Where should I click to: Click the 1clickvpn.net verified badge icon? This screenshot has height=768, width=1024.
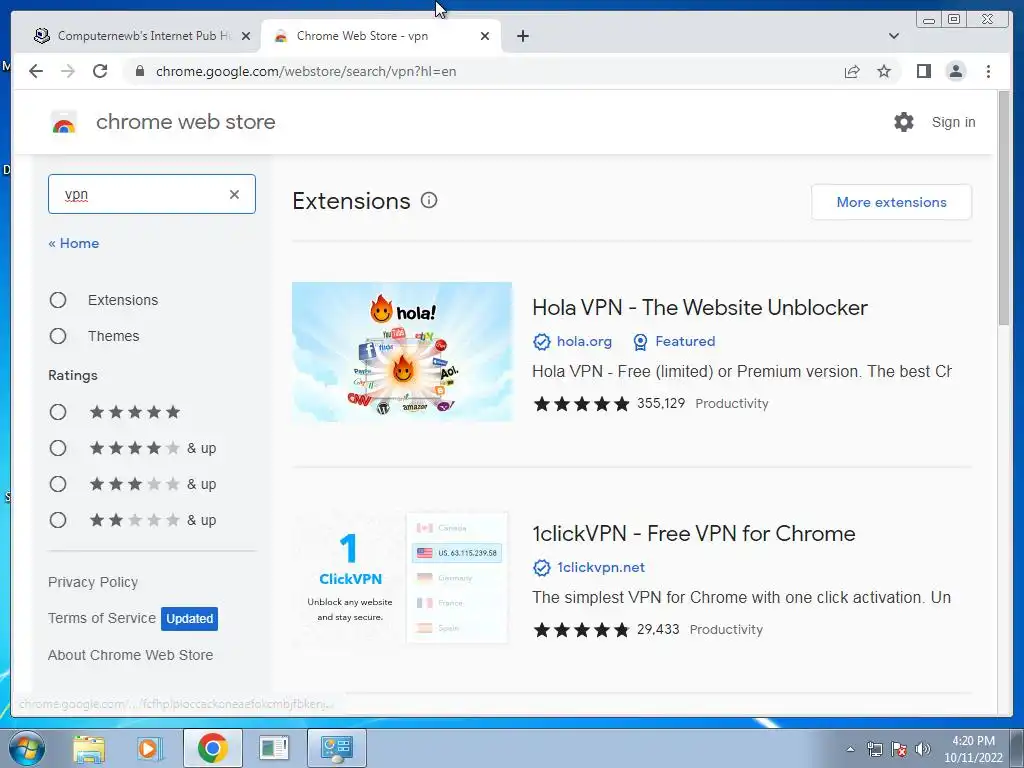click(541, 568)
